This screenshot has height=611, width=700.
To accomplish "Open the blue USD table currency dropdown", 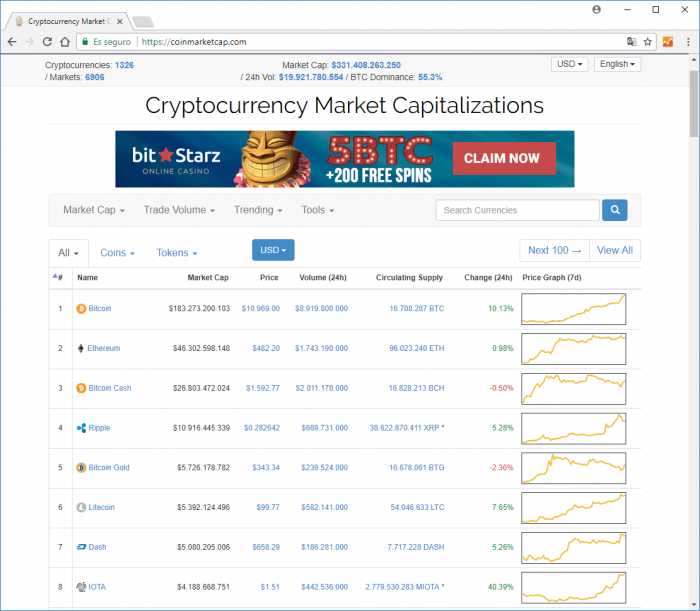I will [x=273, y=250].
